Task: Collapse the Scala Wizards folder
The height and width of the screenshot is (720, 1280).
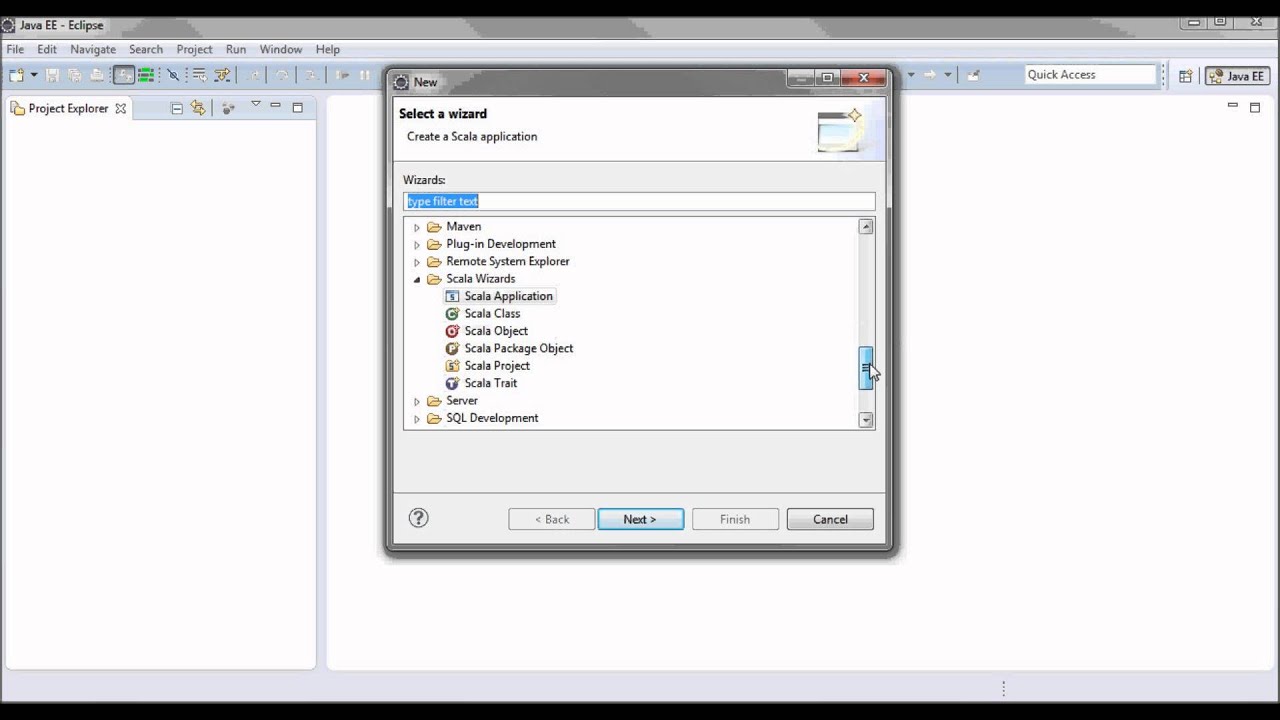Action: pyautogui.click(x=417, y=279)
